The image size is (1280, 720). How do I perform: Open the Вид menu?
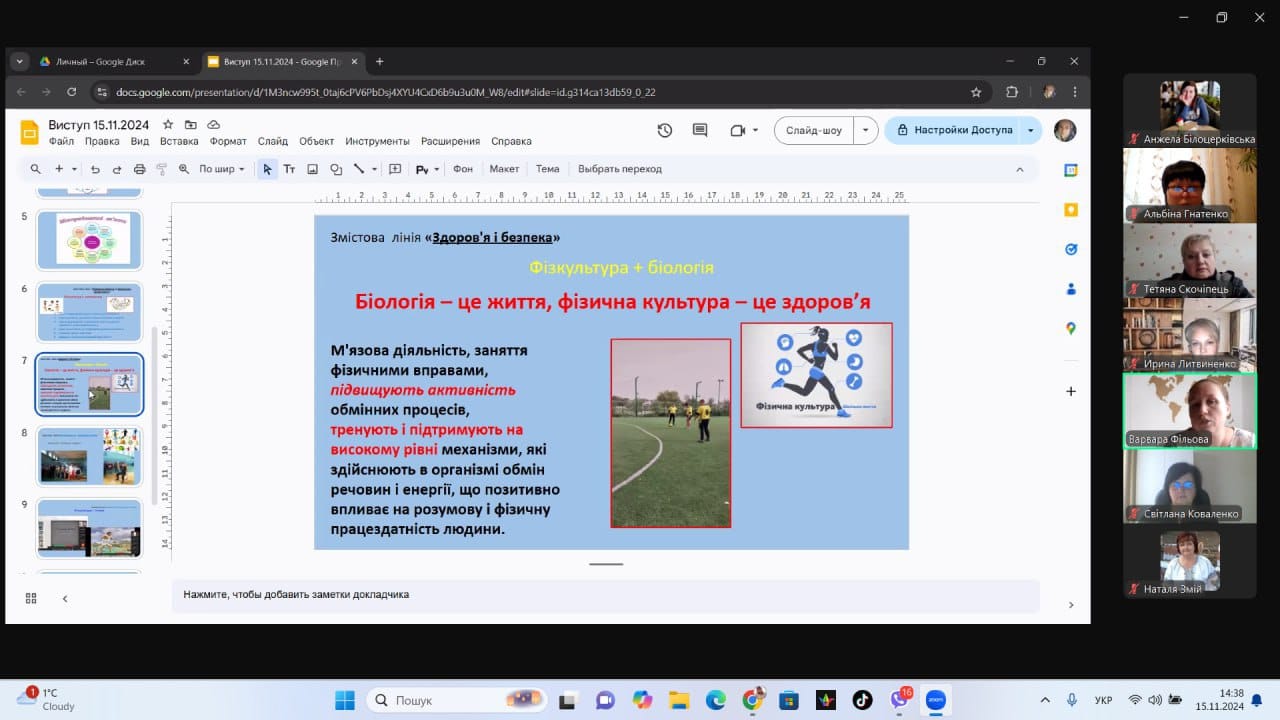coord(140,141)
